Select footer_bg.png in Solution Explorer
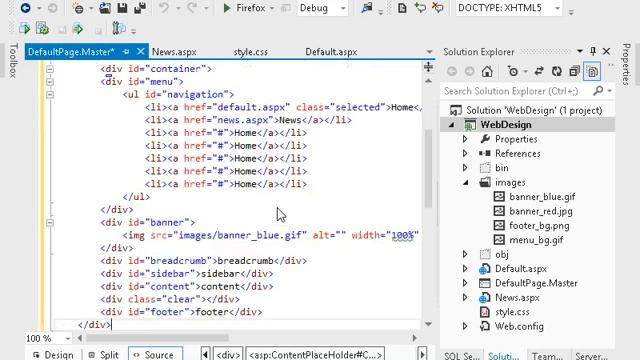 539,225
